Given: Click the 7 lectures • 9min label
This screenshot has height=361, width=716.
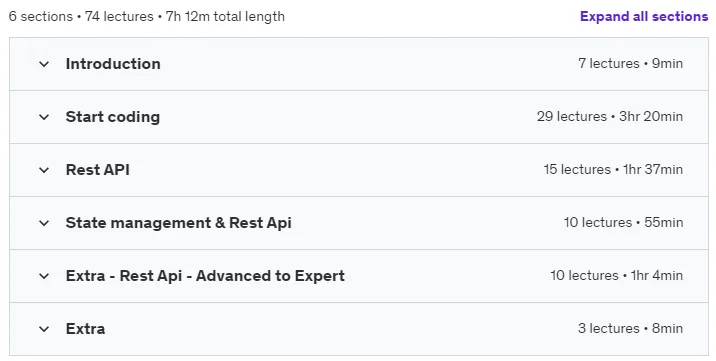Looking at the screenshot, I should pos(631,63).
